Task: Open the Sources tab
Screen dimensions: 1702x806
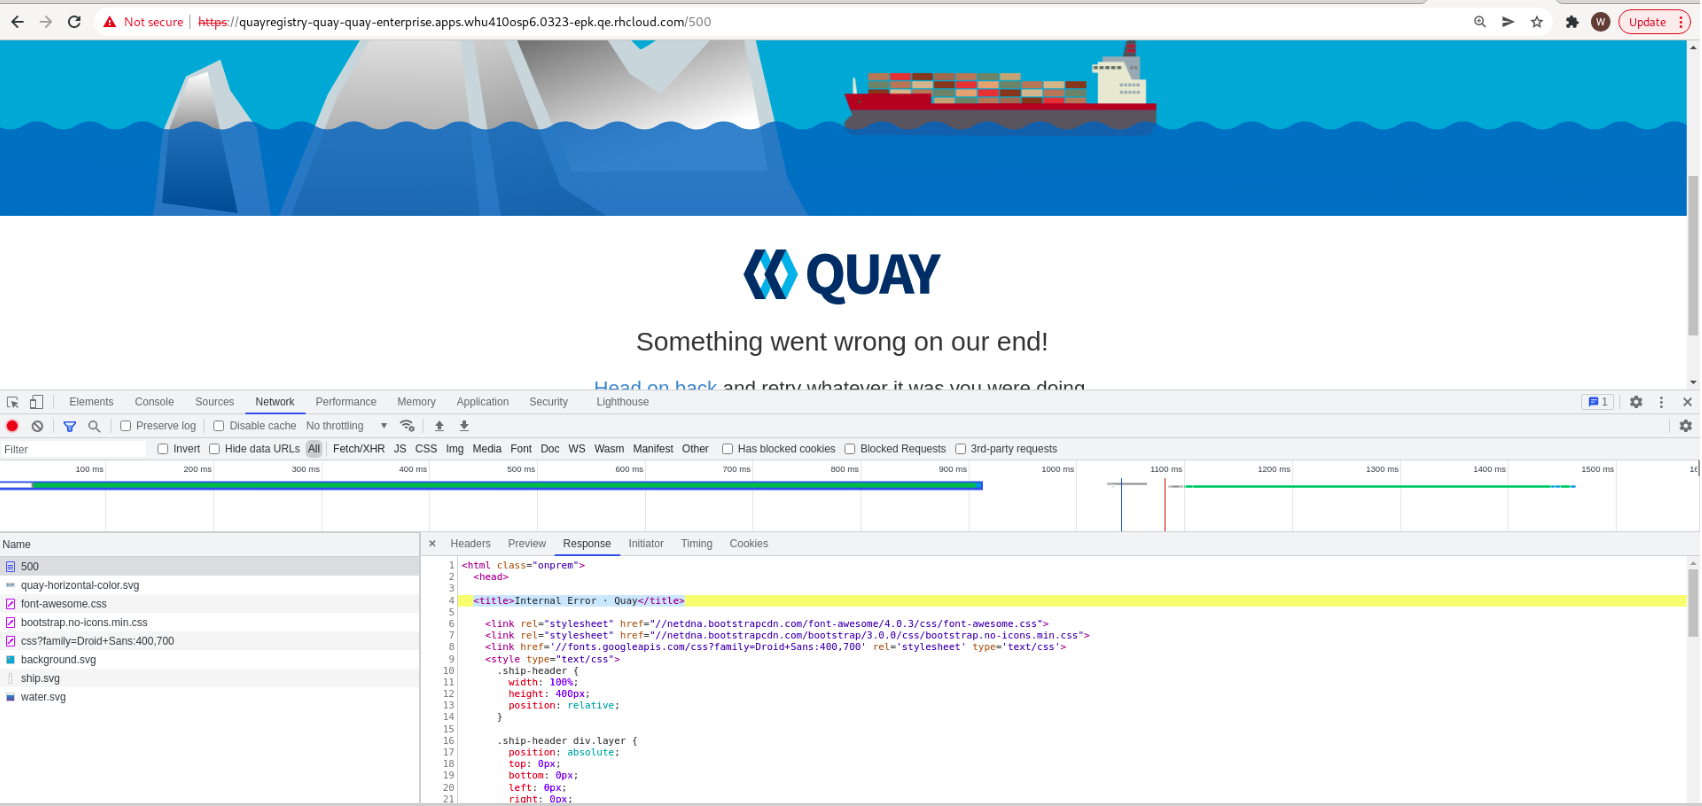Action: 215,402
